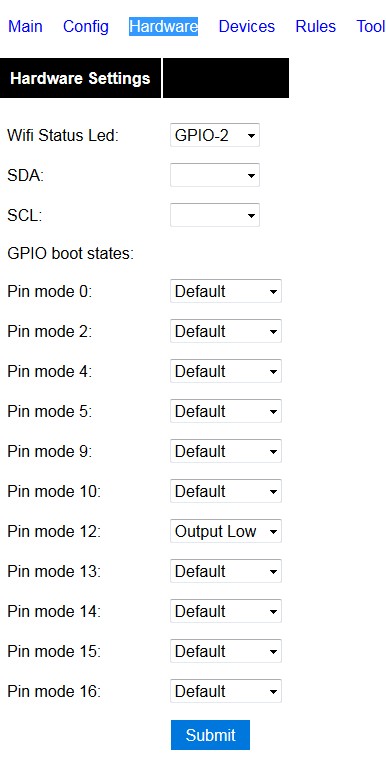Open the SCL pin dropdown
The width and height of the screenshot is (386, 777).
[215, 216]
